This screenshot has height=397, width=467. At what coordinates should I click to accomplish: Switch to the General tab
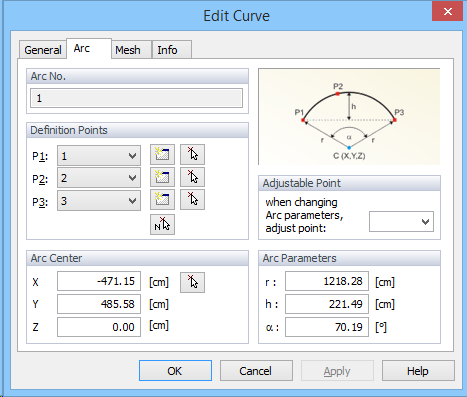(x=43, y=50)
